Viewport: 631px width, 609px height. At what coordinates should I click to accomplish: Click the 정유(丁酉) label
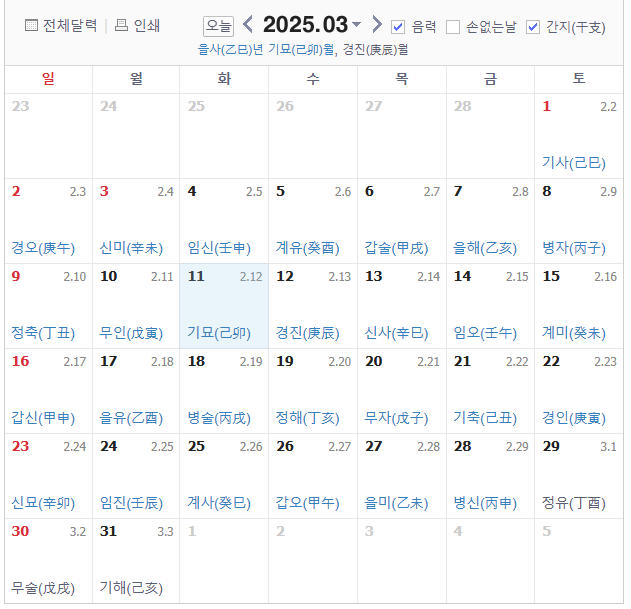pos(573,503)
